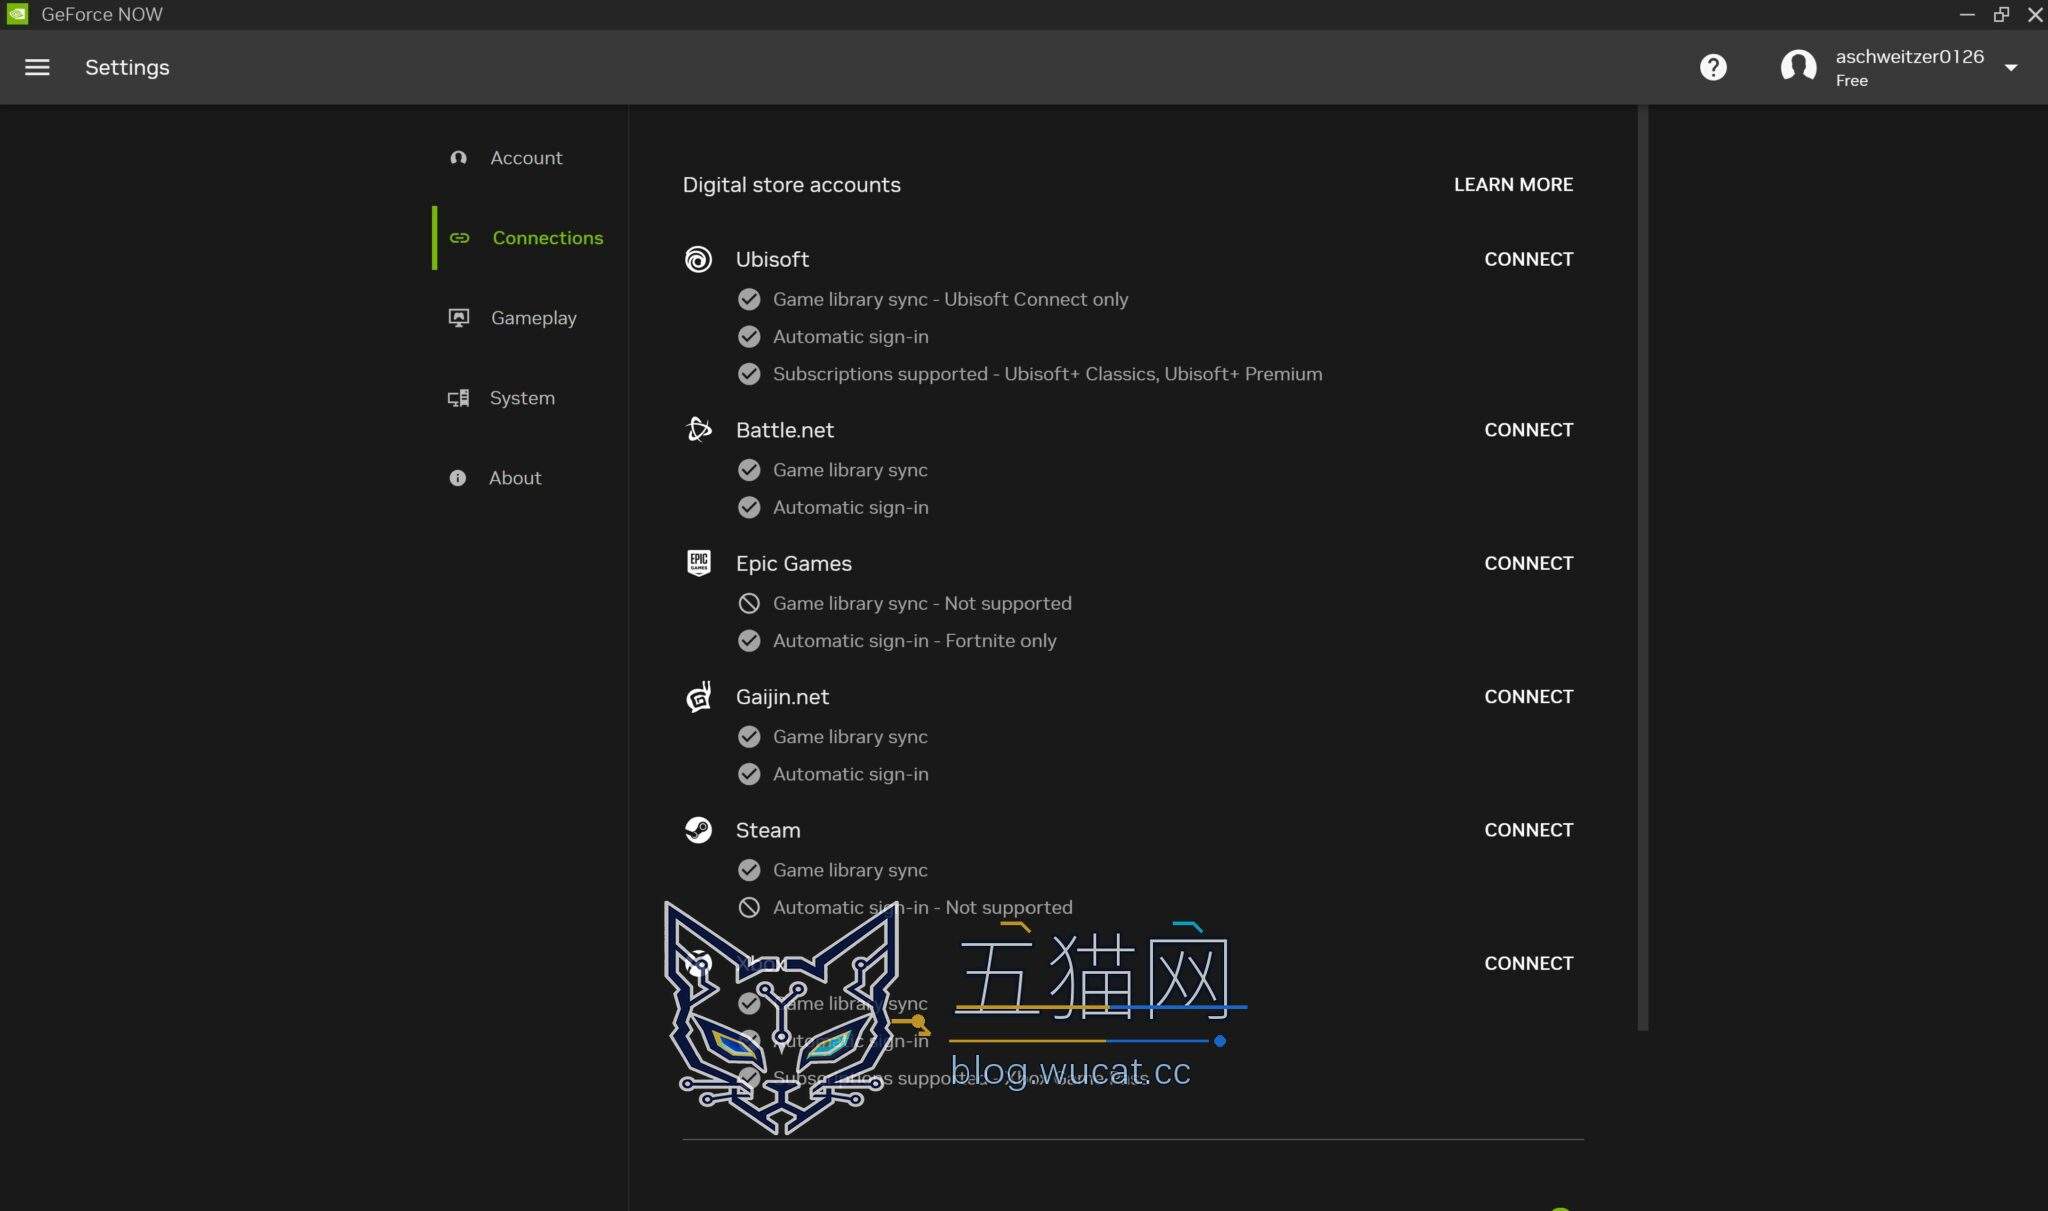
Task: Connect the Battle.net account
Action: click(x=1528, y=430)
